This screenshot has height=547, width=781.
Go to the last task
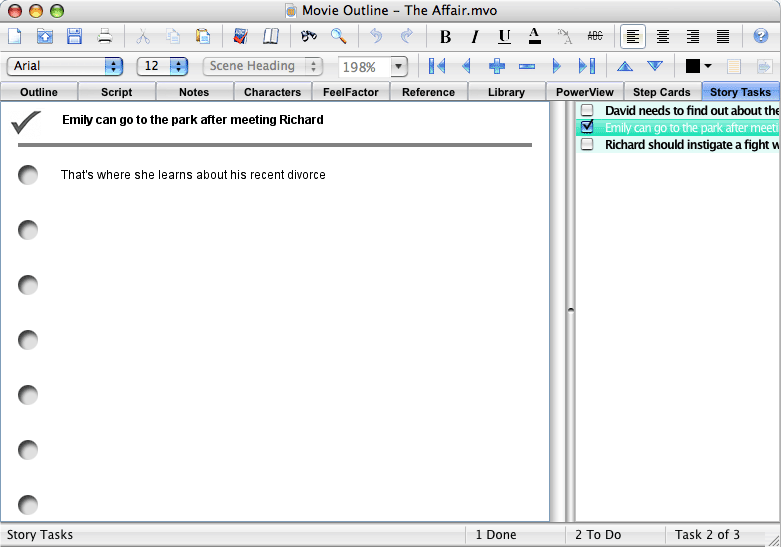coord(587,66)
